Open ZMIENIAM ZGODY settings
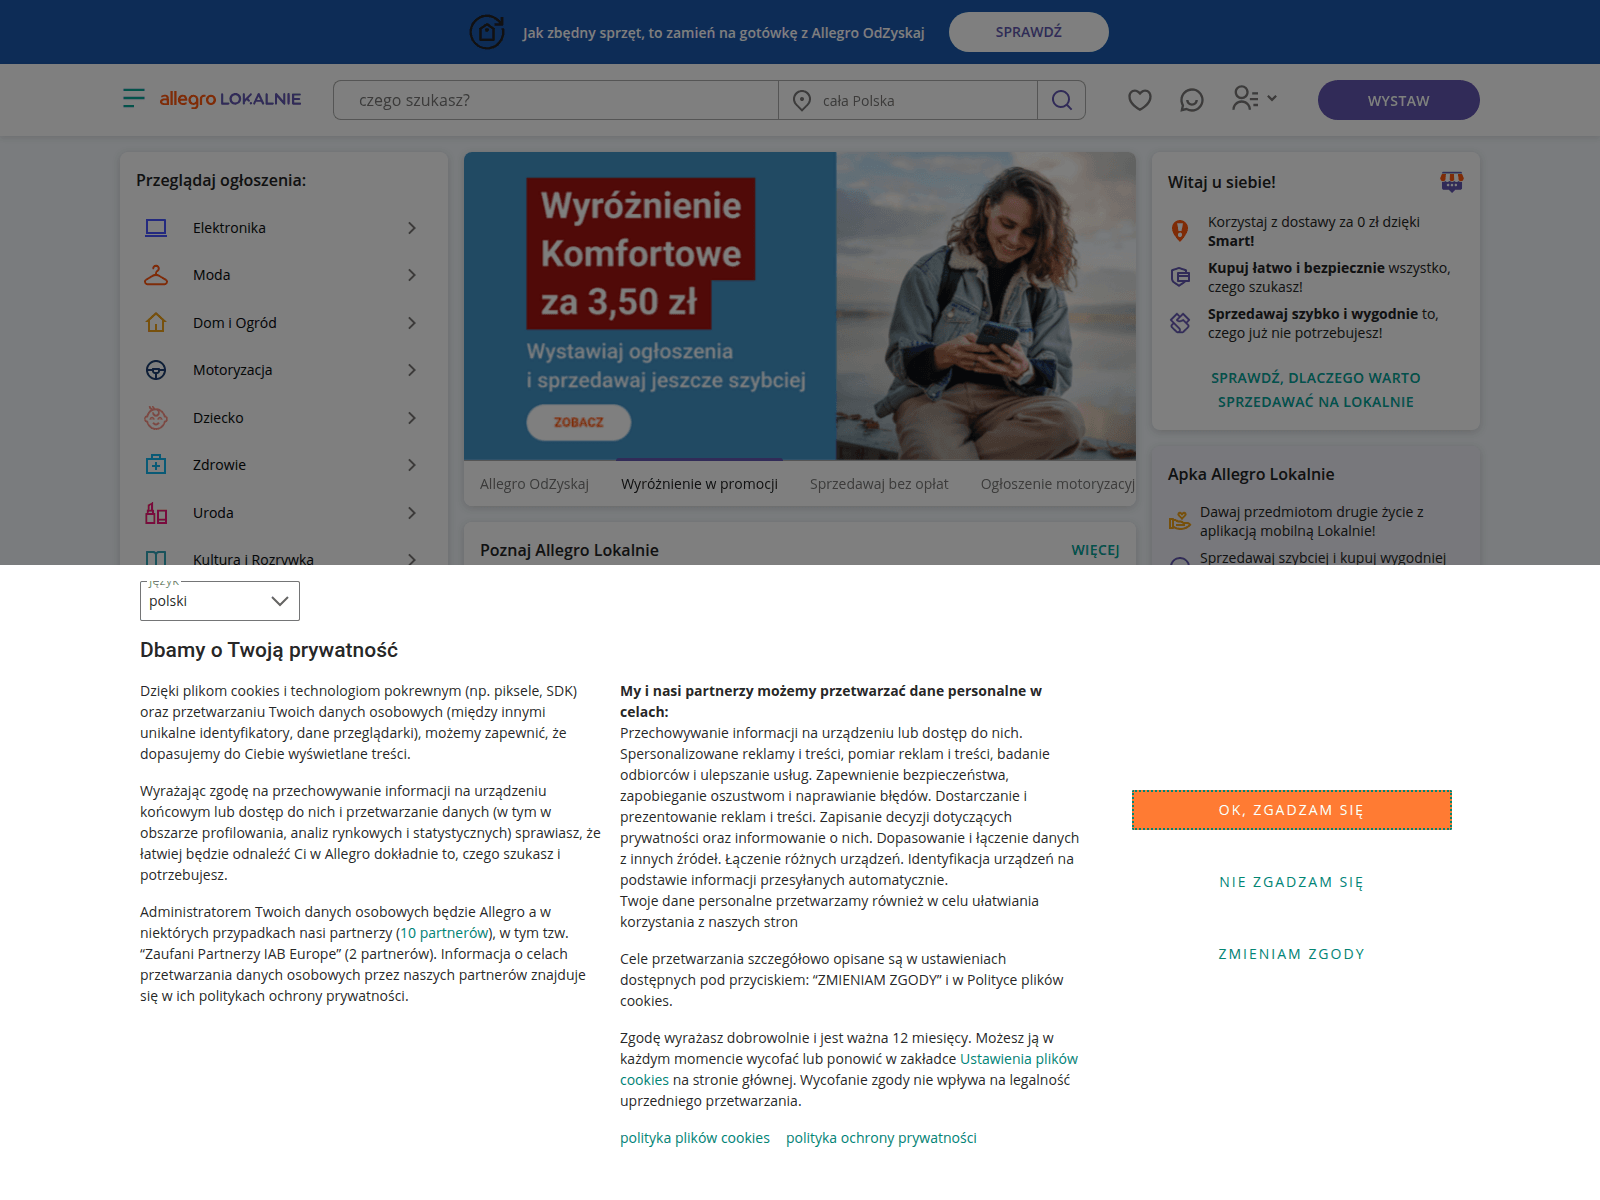The width and height of the screenshot is (1600, 1200). click(1291, 954)
